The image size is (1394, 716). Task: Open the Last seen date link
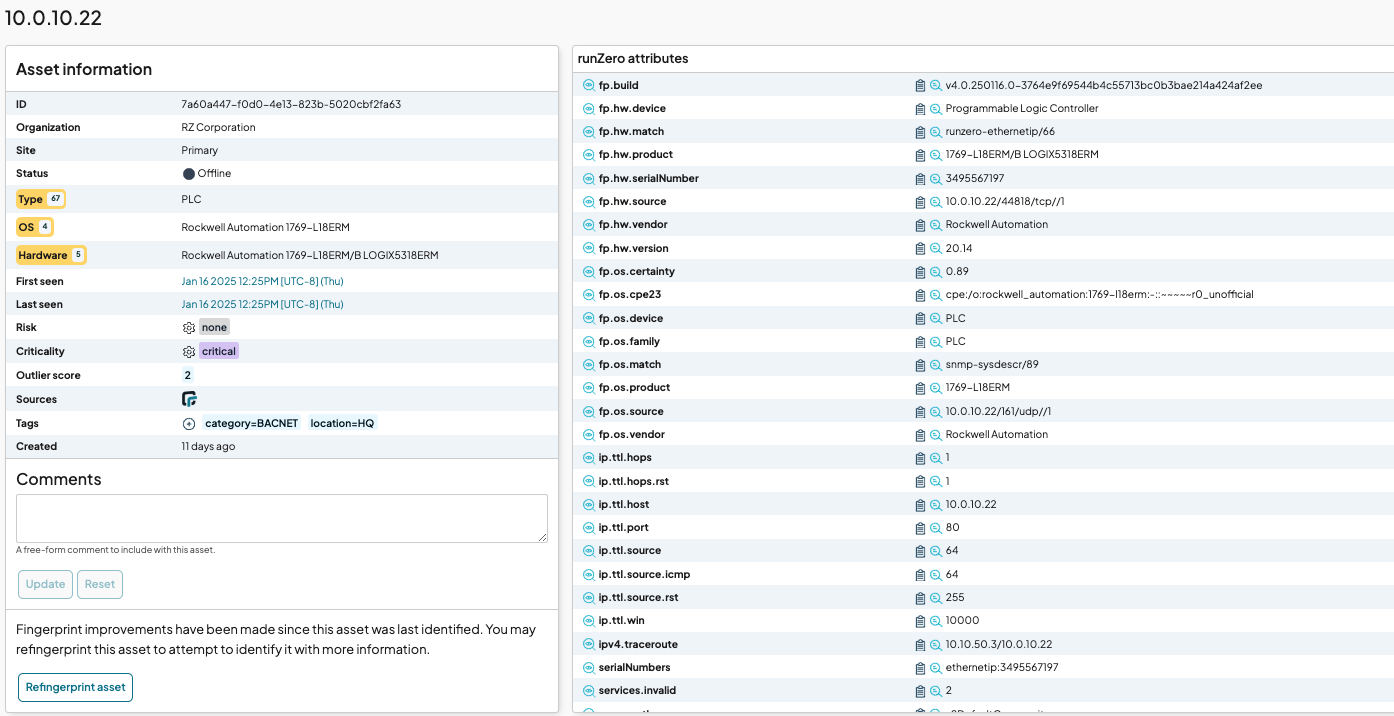coord(262,304)
